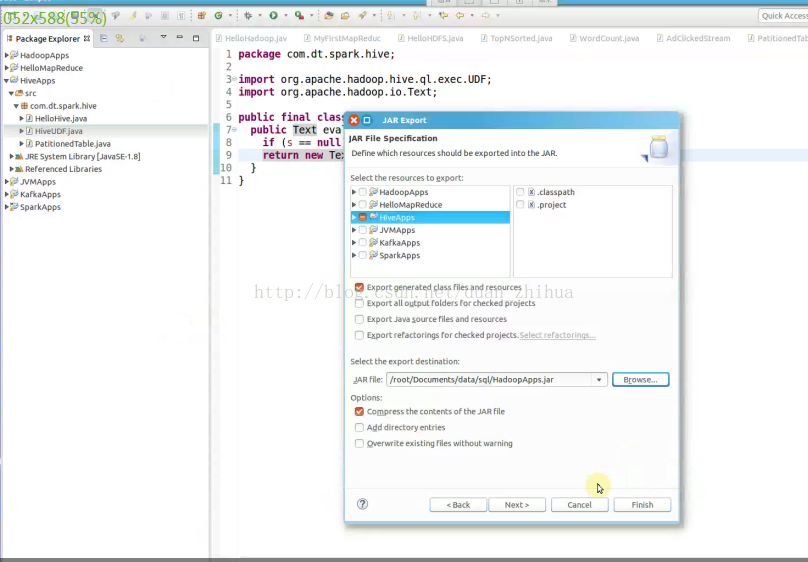Check the JVMApps project checkbox

363,230
